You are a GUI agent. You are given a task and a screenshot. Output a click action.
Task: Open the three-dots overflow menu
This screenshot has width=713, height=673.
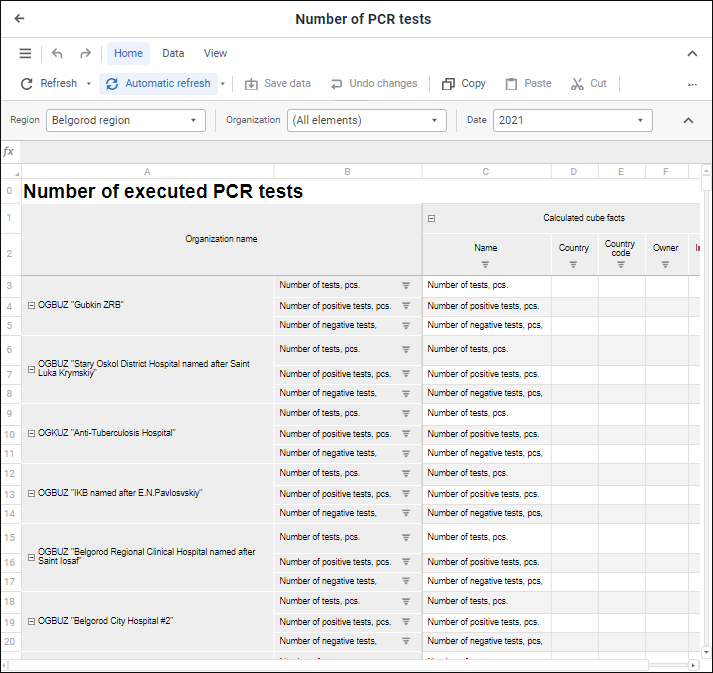point(692,84)
